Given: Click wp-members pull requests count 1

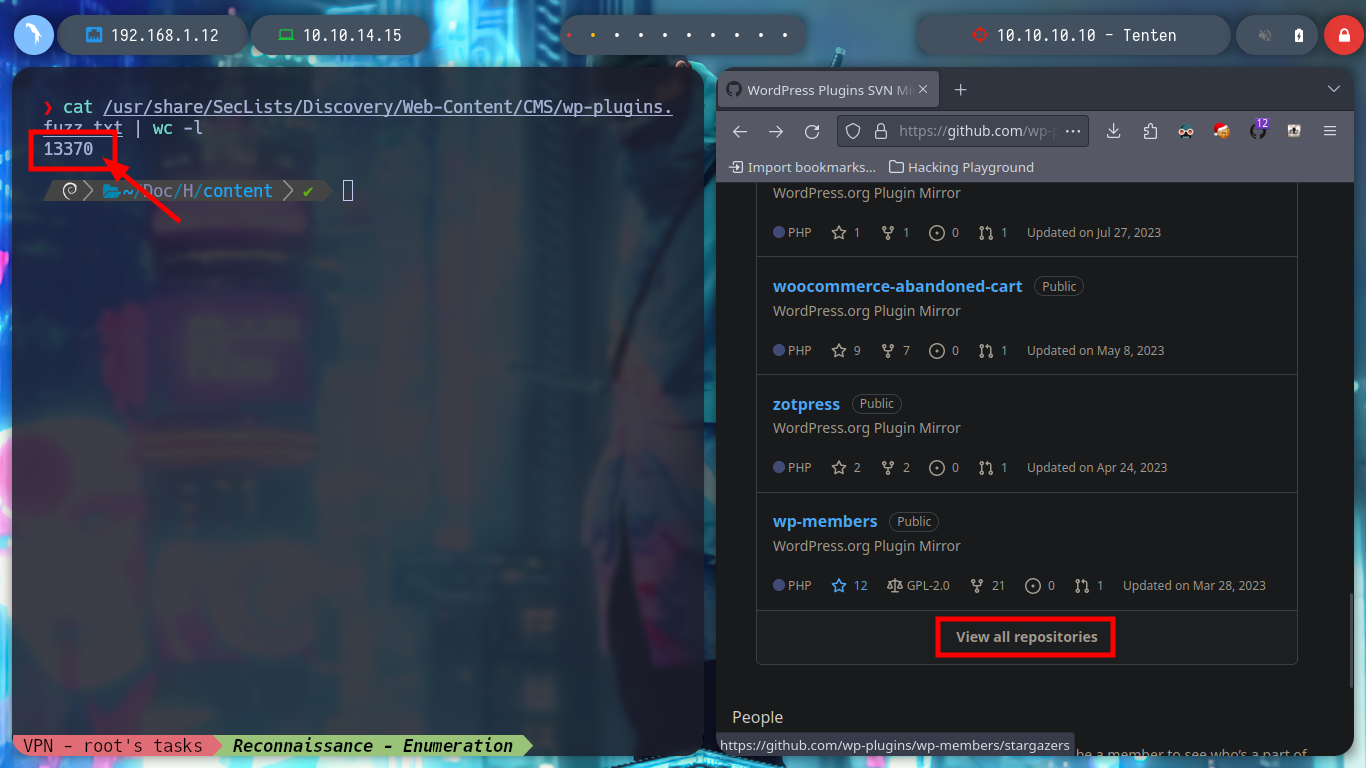Looking at the screenshot, I should click(x=1089, y=586).
